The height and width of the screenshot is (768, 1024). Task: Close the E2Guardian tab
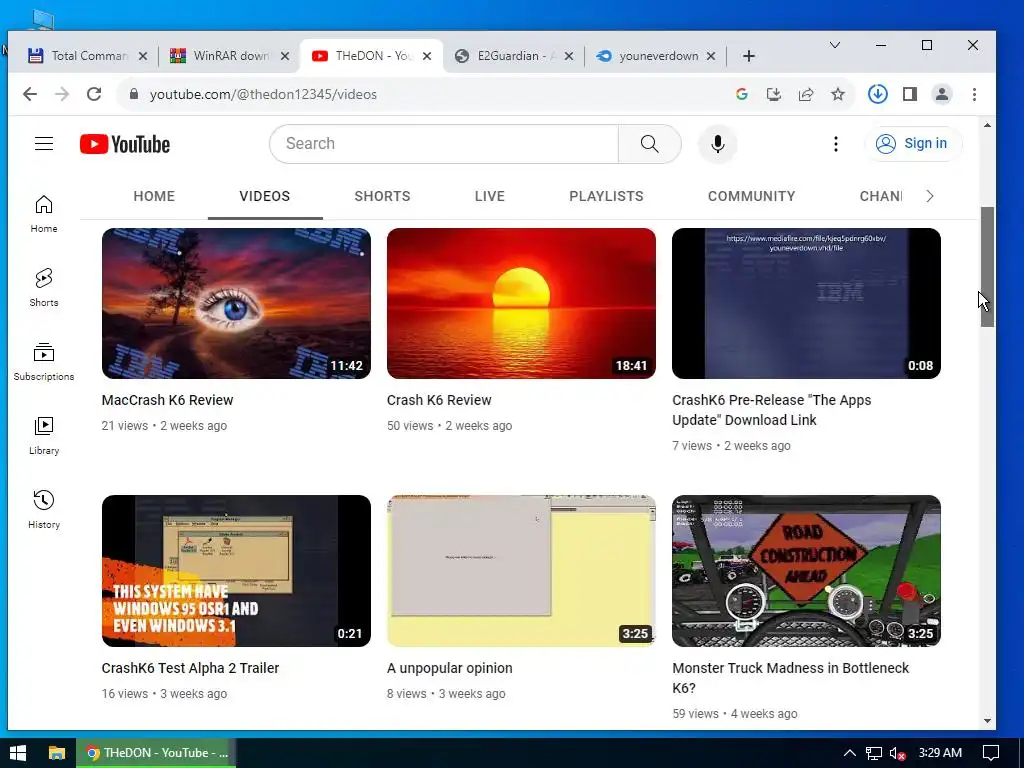[569, 56]
